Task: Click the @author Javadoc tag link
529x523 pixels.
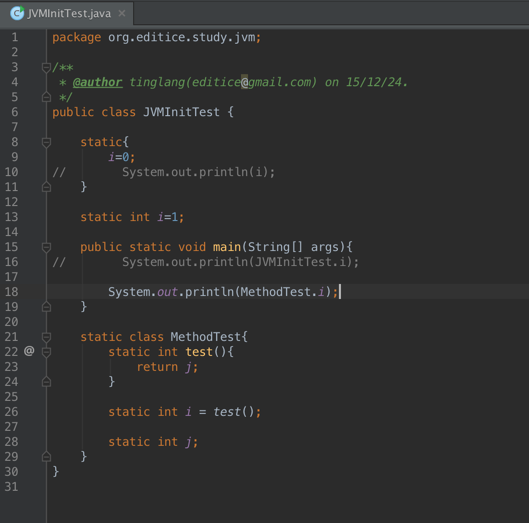Action: (x=97, y=82)
